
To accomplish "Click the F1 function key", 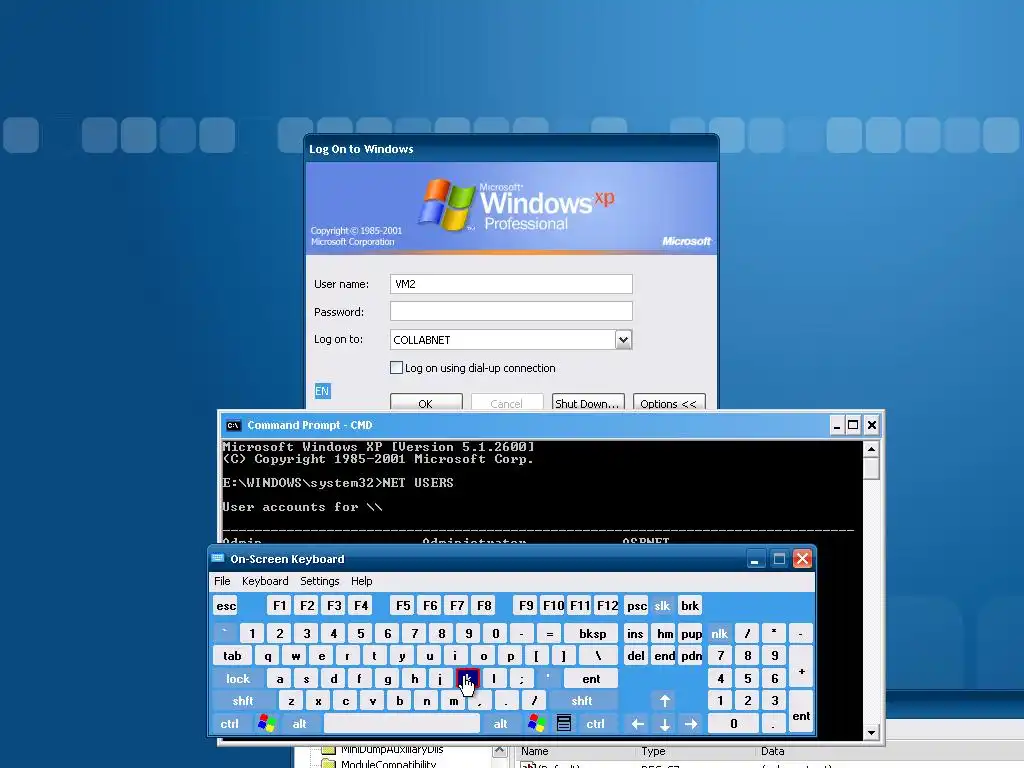I will point(280,605).
